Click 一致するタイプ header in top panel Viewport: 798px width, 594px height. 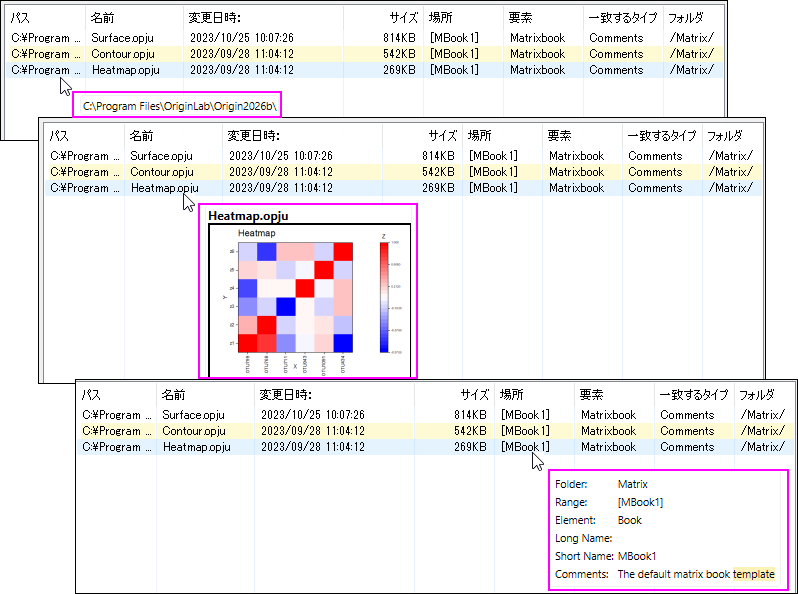pyautogui.click(x=623, y=18)
